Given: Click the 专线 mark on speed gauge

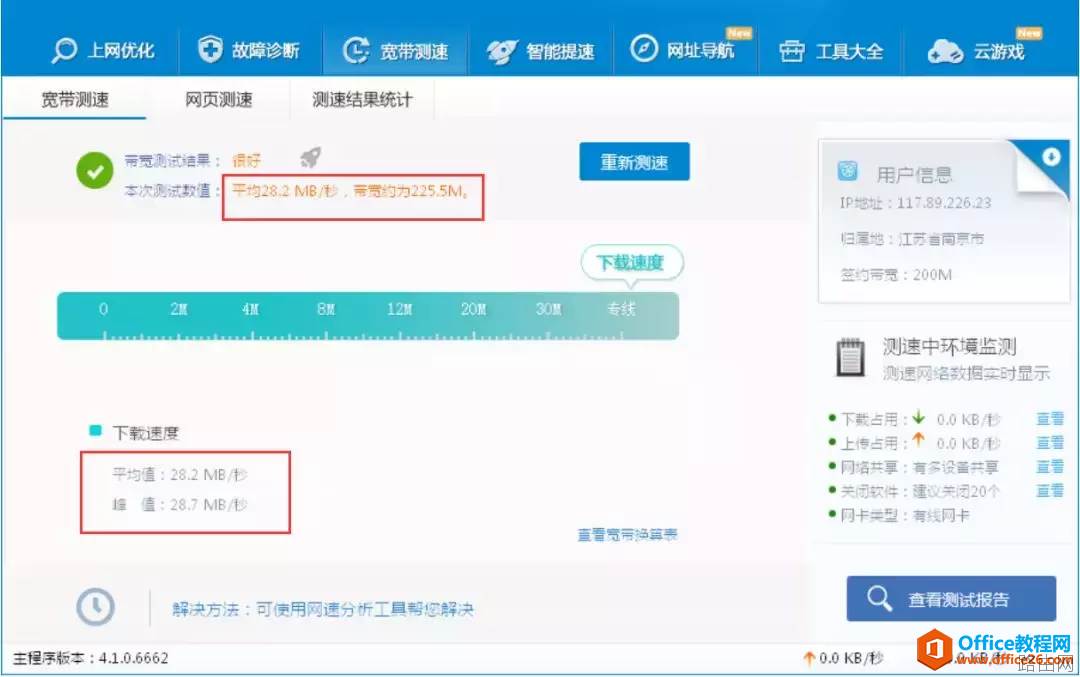Looking at the screenshot, I should point(621,309).
